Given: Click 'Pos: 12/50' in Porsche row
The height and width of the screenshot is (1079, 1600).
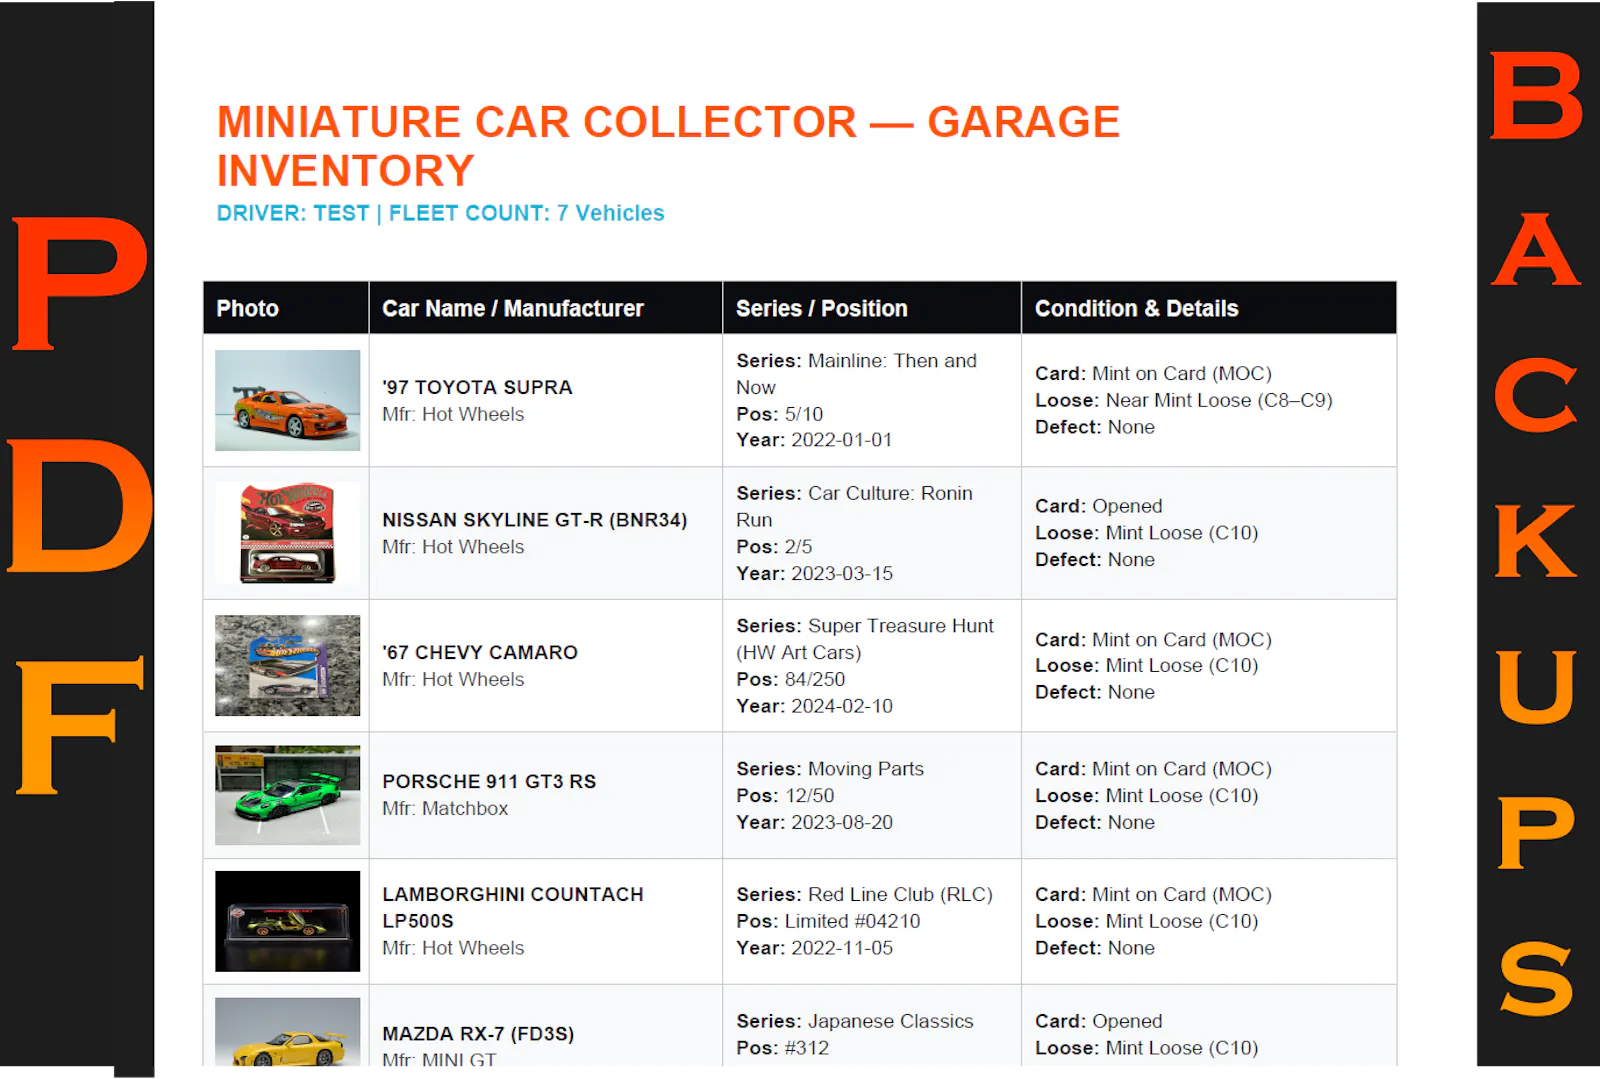Looking at the screenshot, I should 785,796.
